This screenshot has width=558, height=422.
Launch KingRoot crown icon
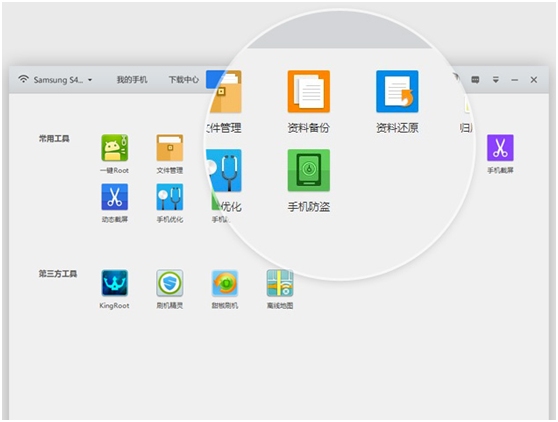click(115, 283)
